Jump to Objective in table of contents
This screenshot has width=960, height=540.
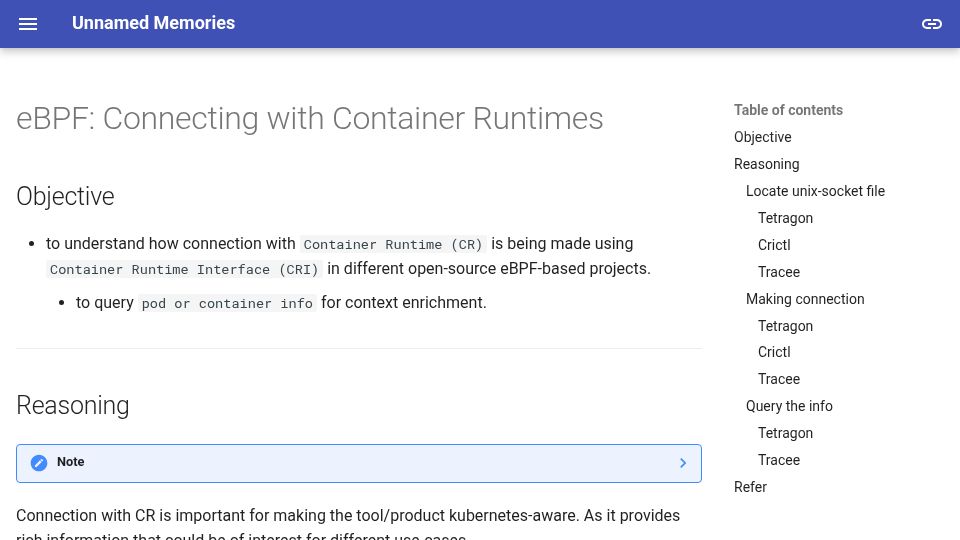(762, 137)
